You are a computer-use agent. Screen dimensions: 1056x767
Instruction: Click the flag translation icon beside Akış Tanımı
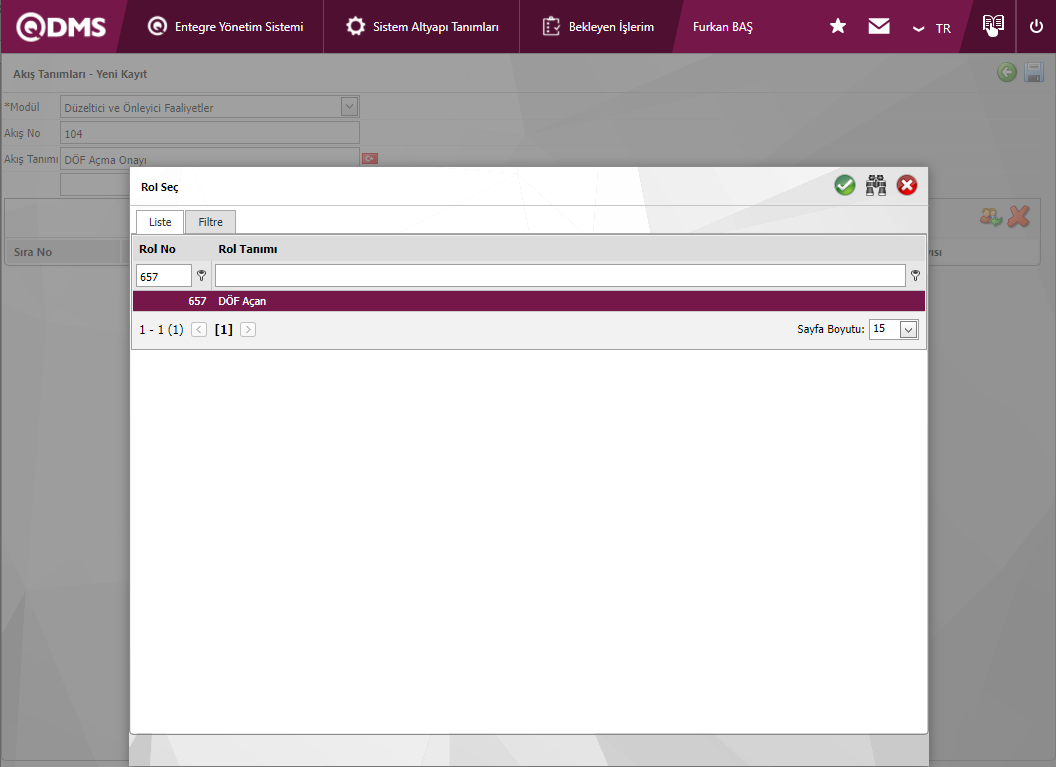[370, 159]
